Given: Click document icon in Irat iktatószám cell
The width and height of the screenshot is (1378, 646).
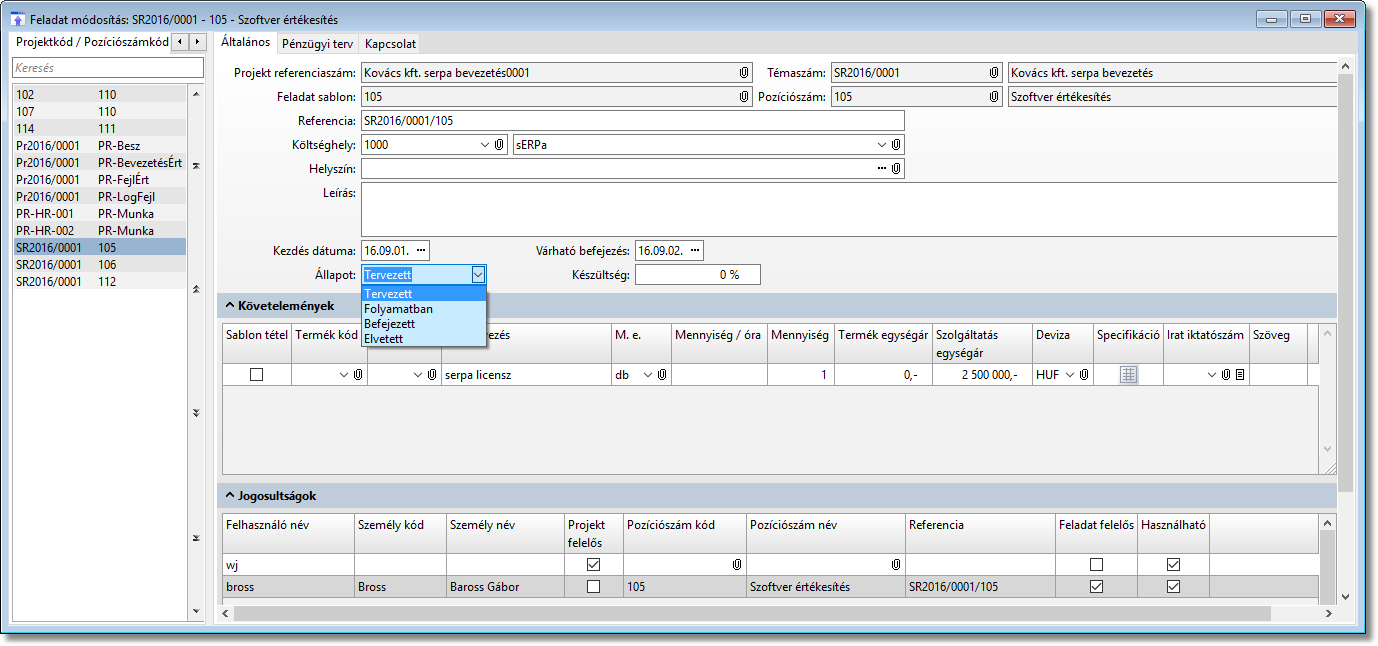Looking at the screenshot, I should tap(1240, 375).
